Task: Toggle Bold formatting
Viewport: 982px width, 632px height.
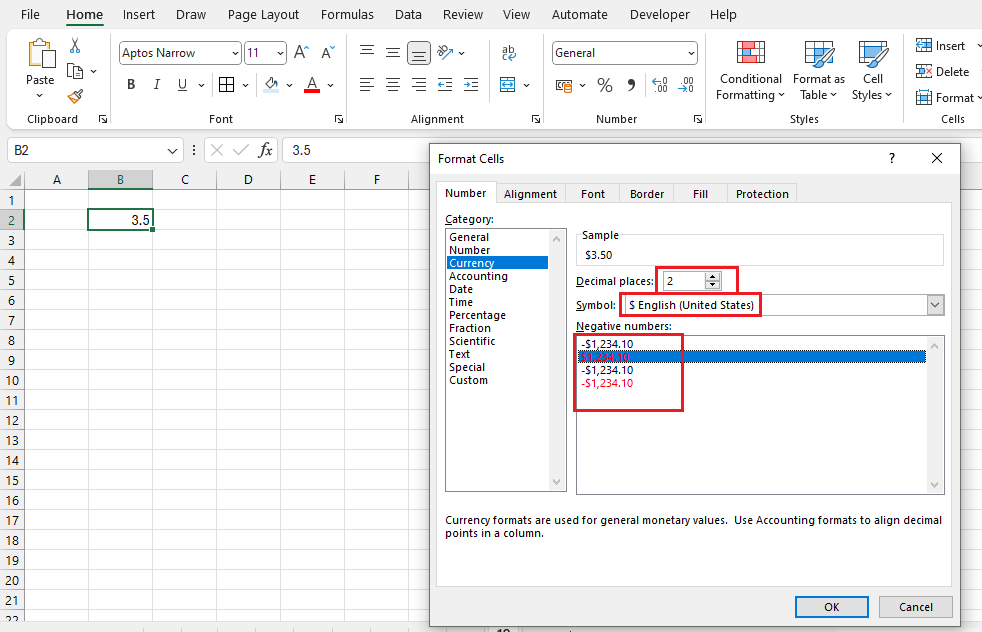Action: 131,85
